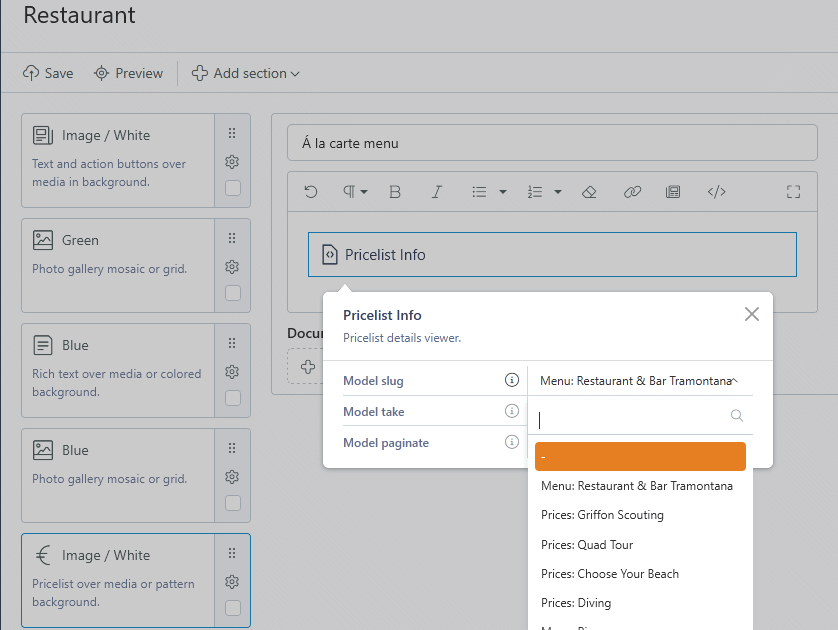Choose 'Prices: Griffon Scouting' from list
The height and width of the screenshot is (630, 838).
(x=602, y=515)
